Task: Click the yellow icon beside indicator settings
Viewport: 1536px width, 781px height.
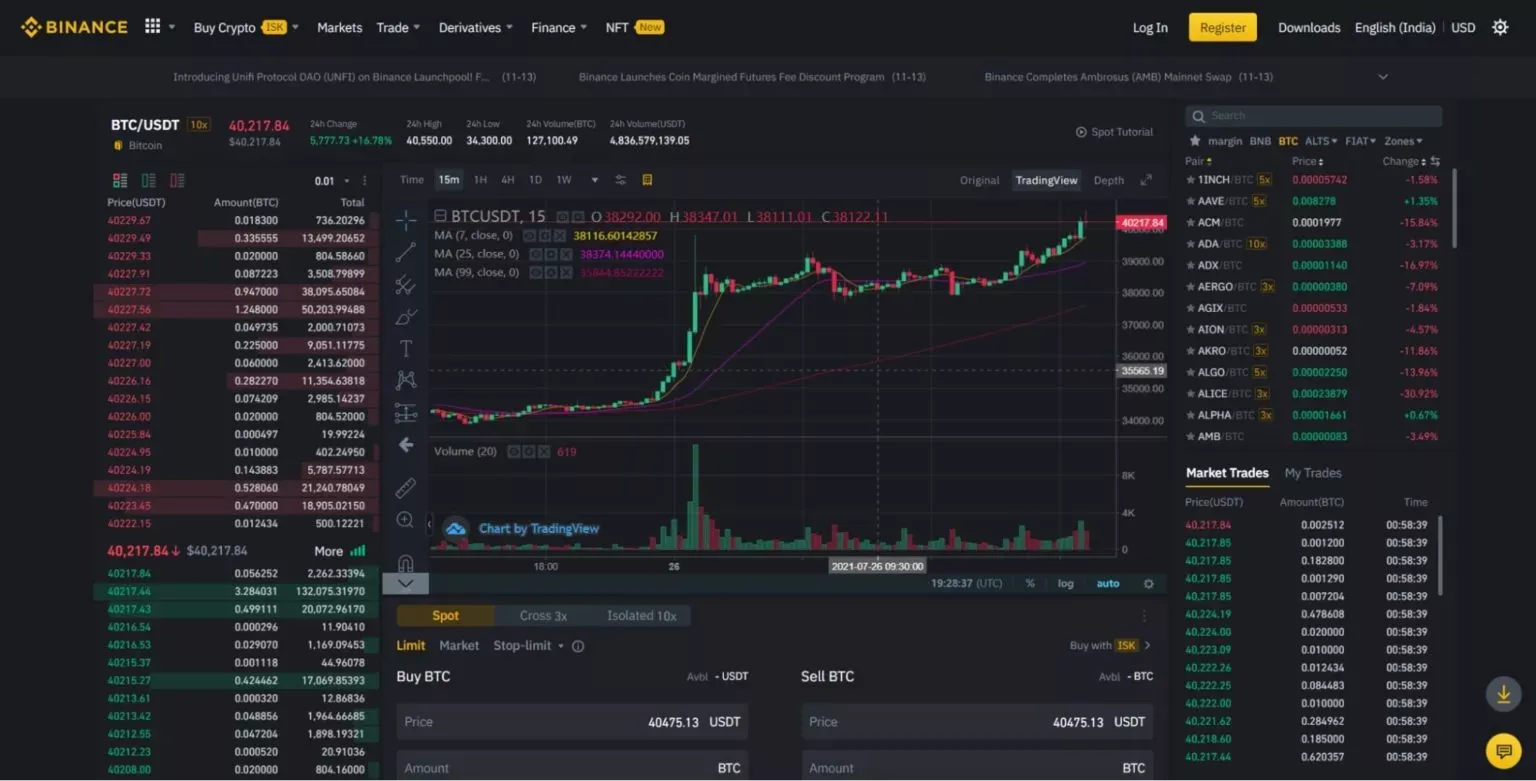Action: pyautogui.click(x=647, y=180)
